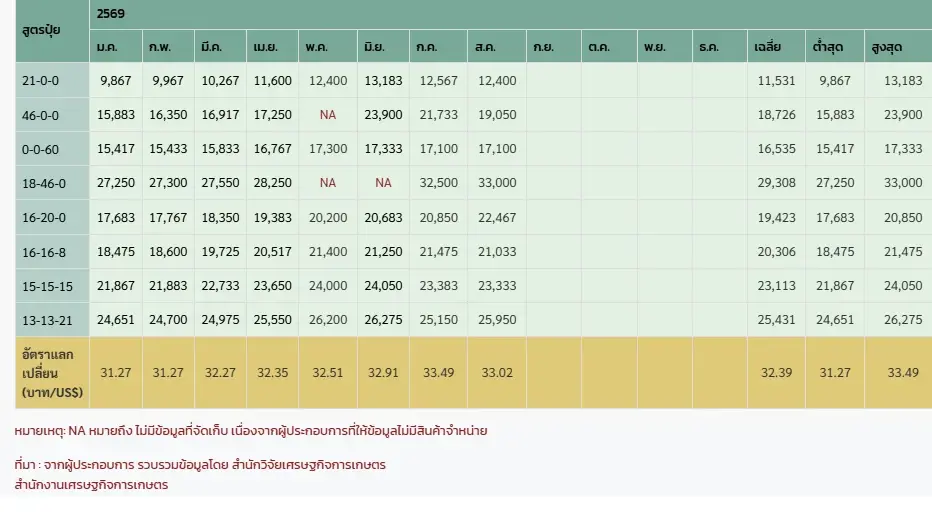Select the 11,600 price cell
932x515 pixels.
[273, 80]
